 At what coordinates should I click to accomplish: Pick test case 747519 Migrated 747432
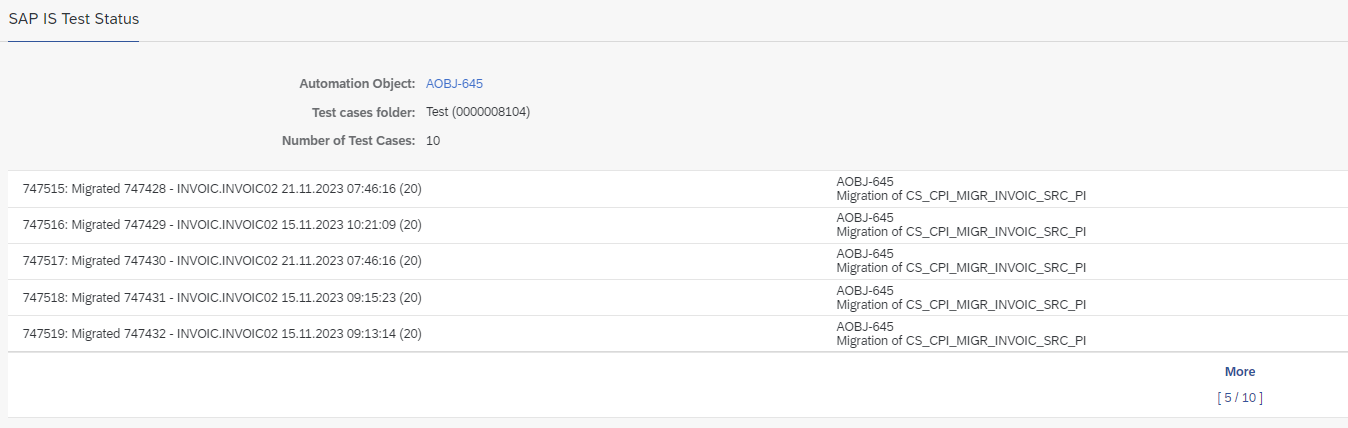pyautogui.click(x=221, y=334)
